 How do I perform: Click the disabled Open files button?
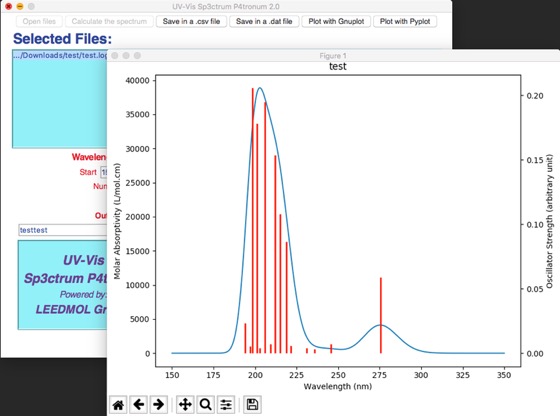click(x=39, y=21)
